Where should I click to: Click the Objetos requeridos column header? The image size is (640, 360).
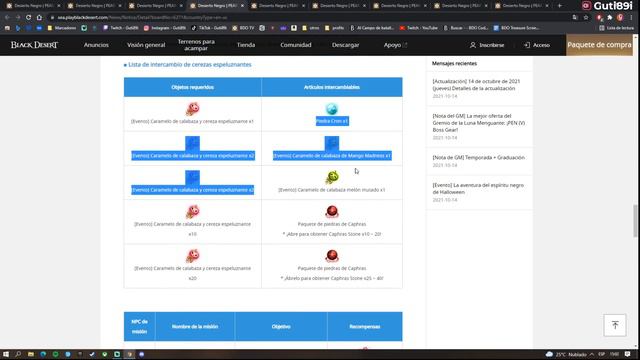pos(193,87)
